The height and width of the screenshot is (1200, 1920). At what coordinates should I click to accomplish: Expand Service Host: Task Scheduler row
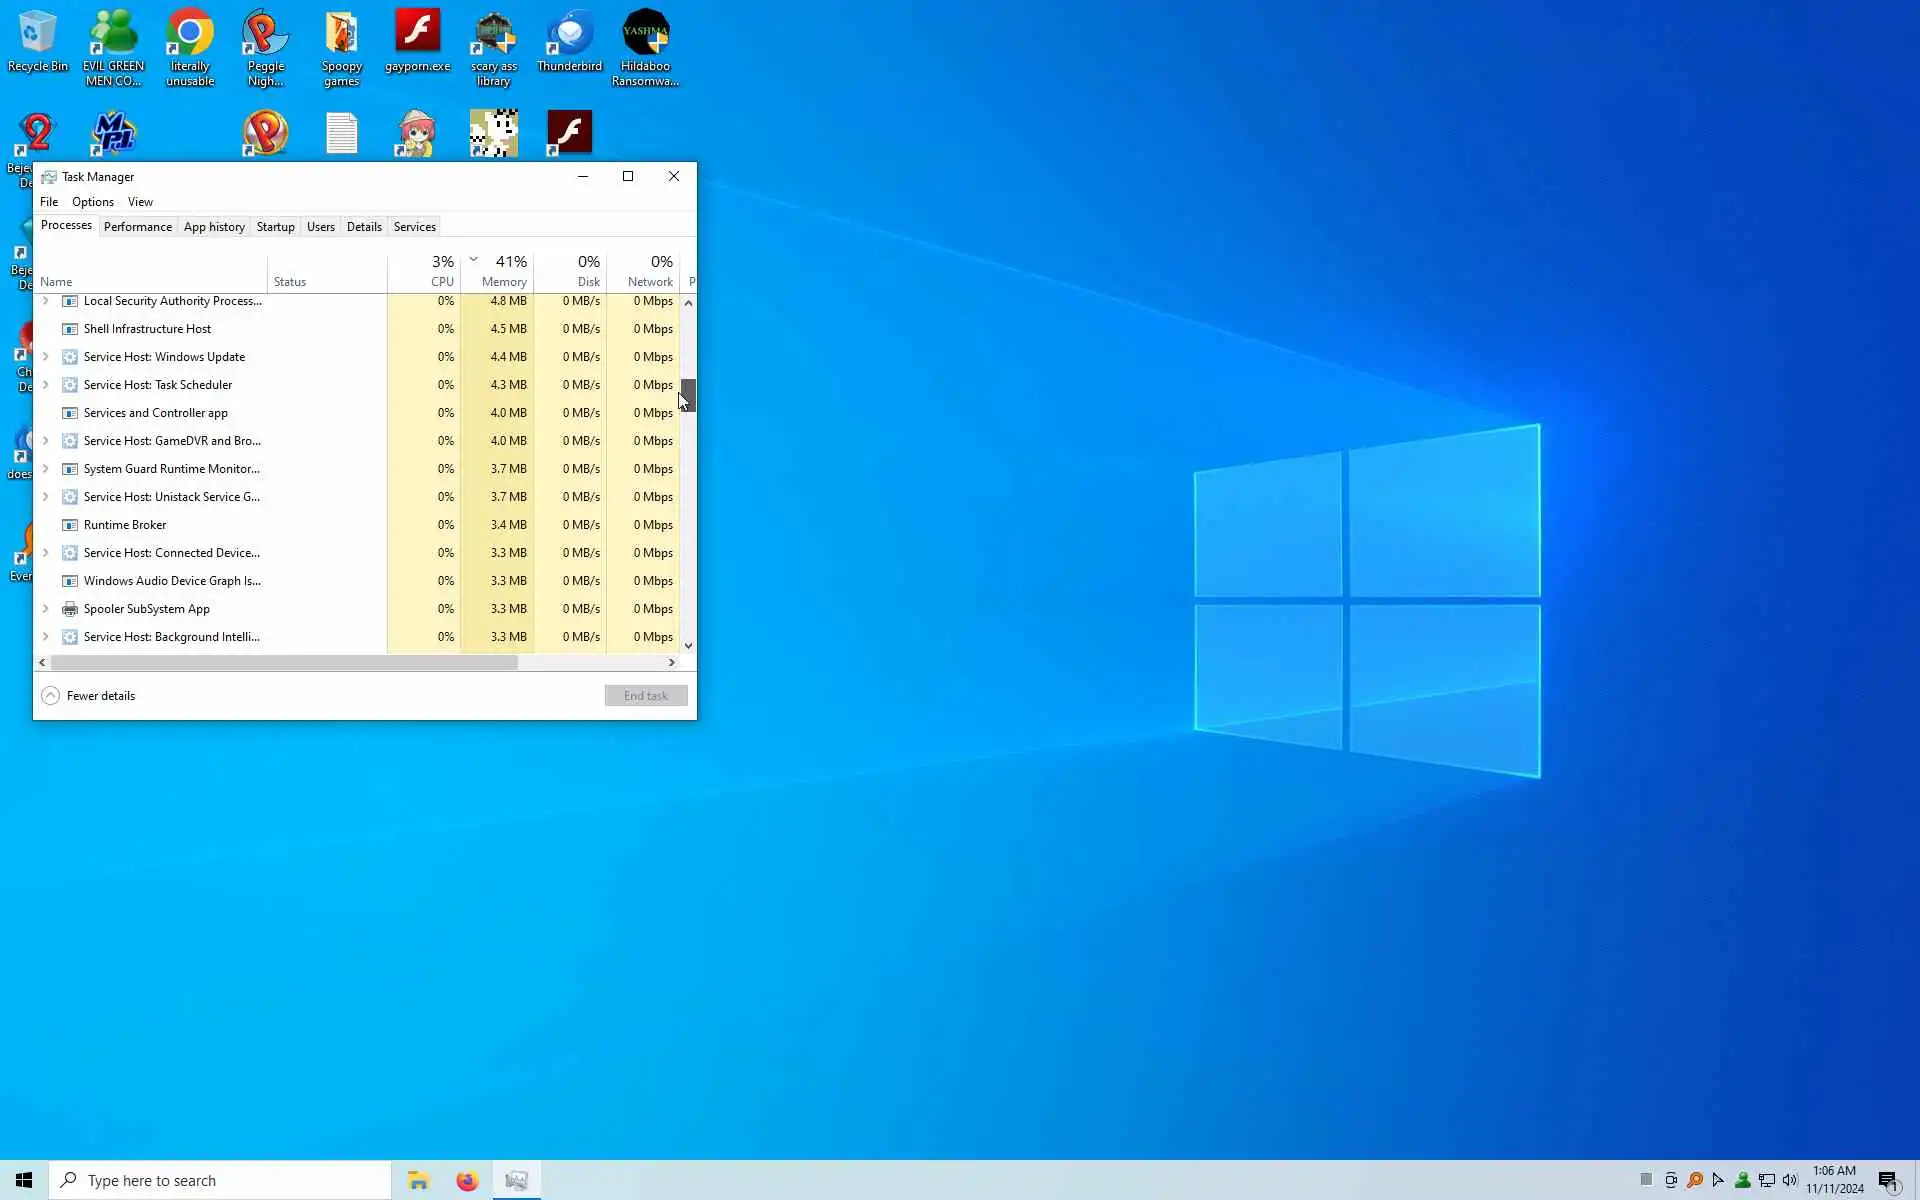point(45,385)
